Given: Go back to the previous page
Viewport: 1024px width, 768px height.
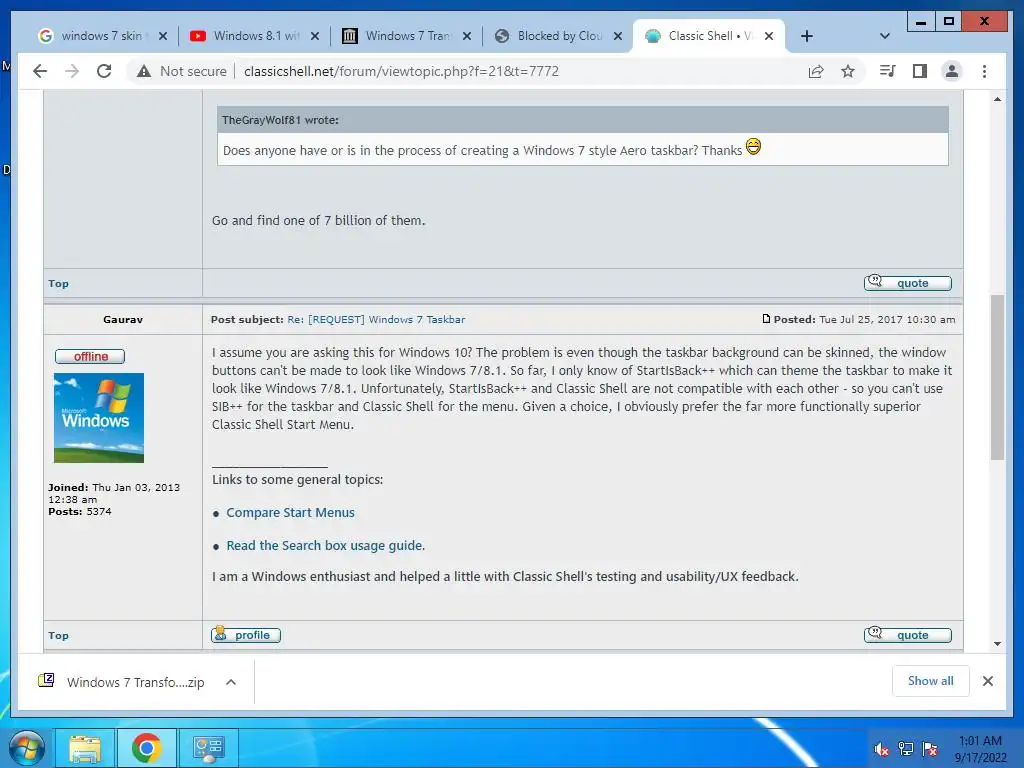Looking at the screenshot, I should point(40,71).
